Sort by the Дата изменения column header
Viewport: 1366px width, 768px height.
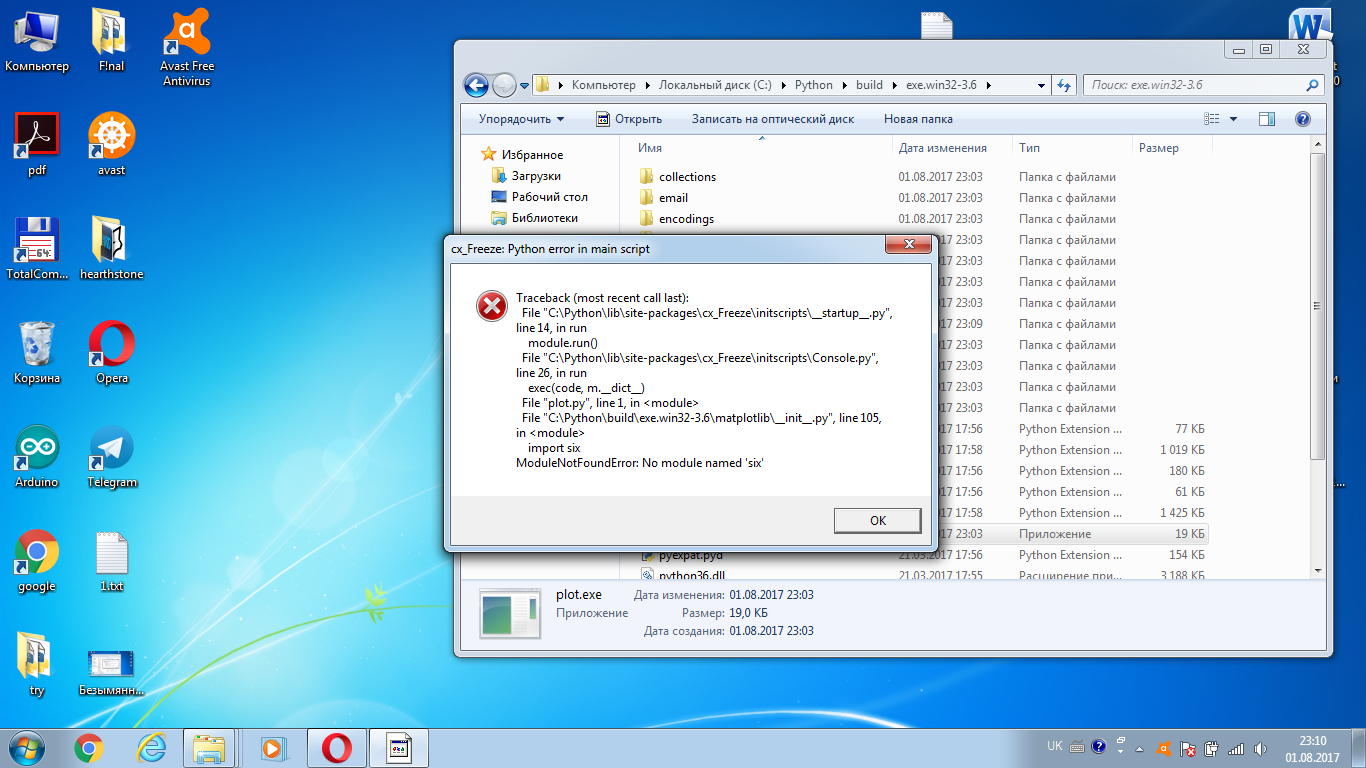click(x=942, y=148)
